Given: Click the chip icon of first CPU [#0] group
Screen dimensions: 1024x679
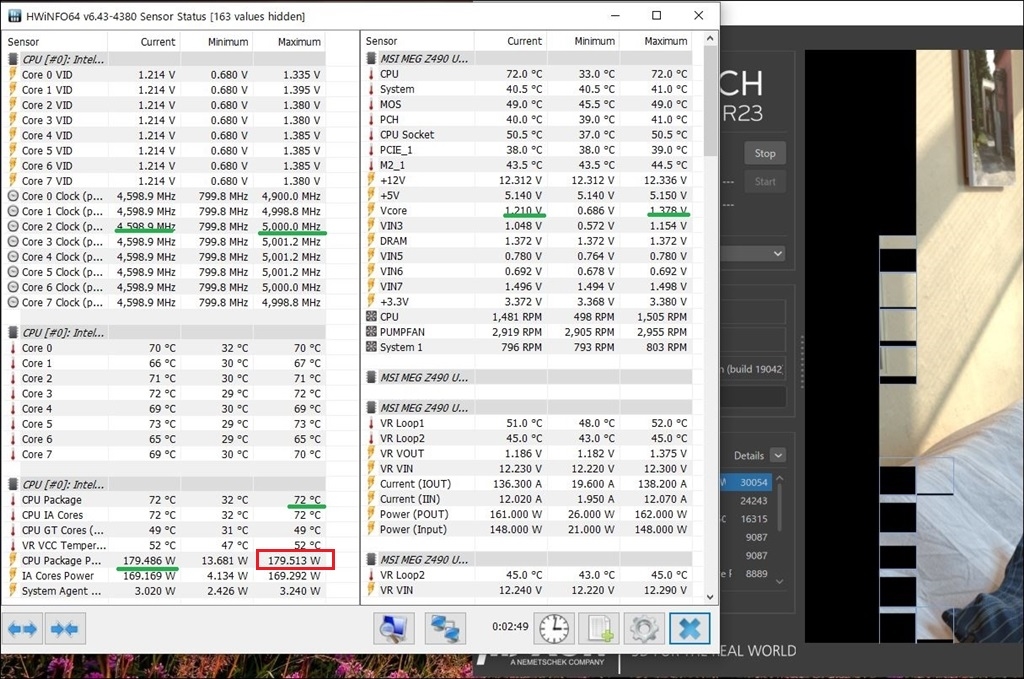Looking at the screenshot, I should tap(12, 59).
